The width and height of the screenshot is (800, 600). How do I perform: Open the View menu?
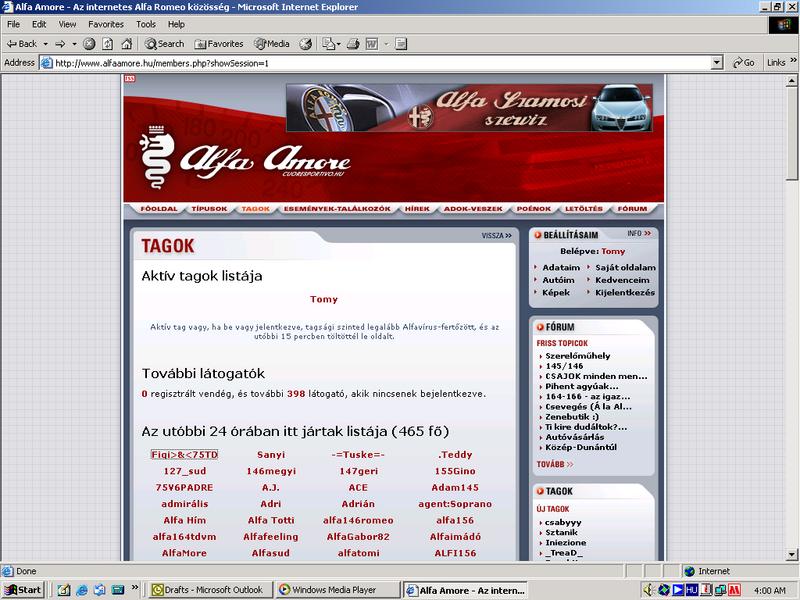tap(67, 24)
